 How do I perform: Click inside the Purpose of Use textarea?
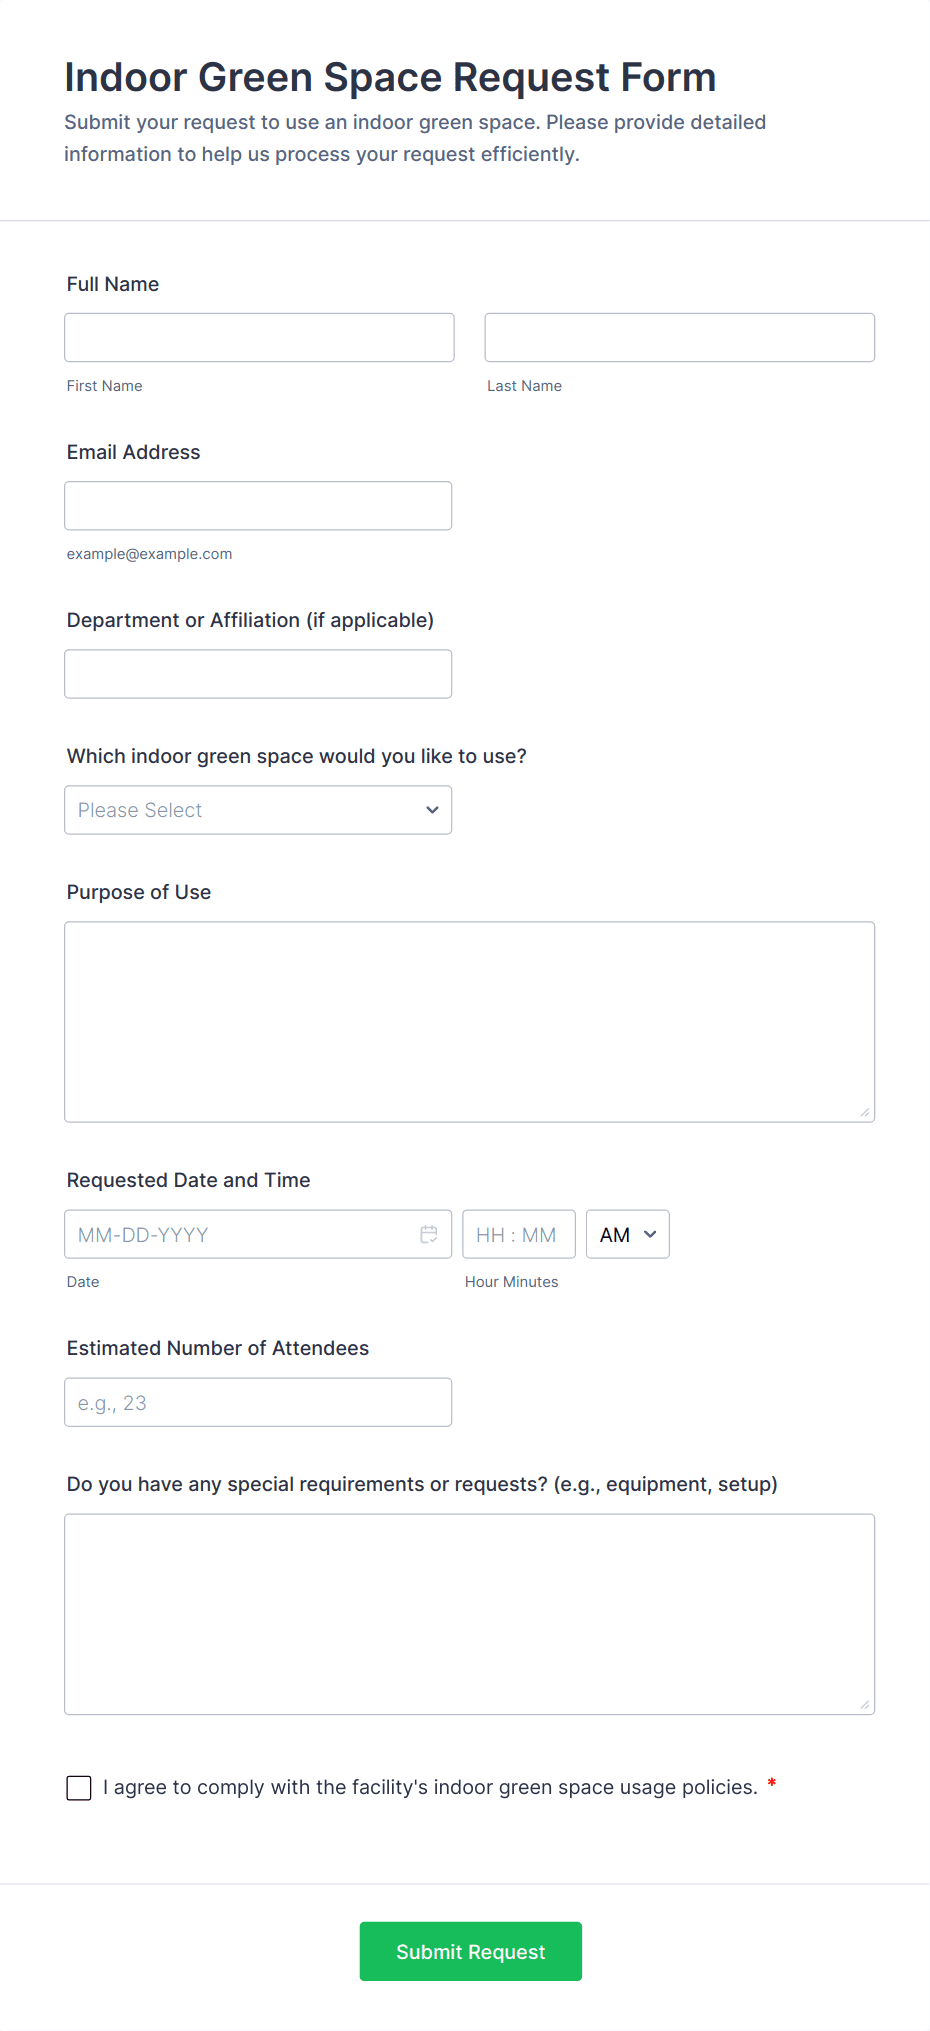tap(469, 1022)
